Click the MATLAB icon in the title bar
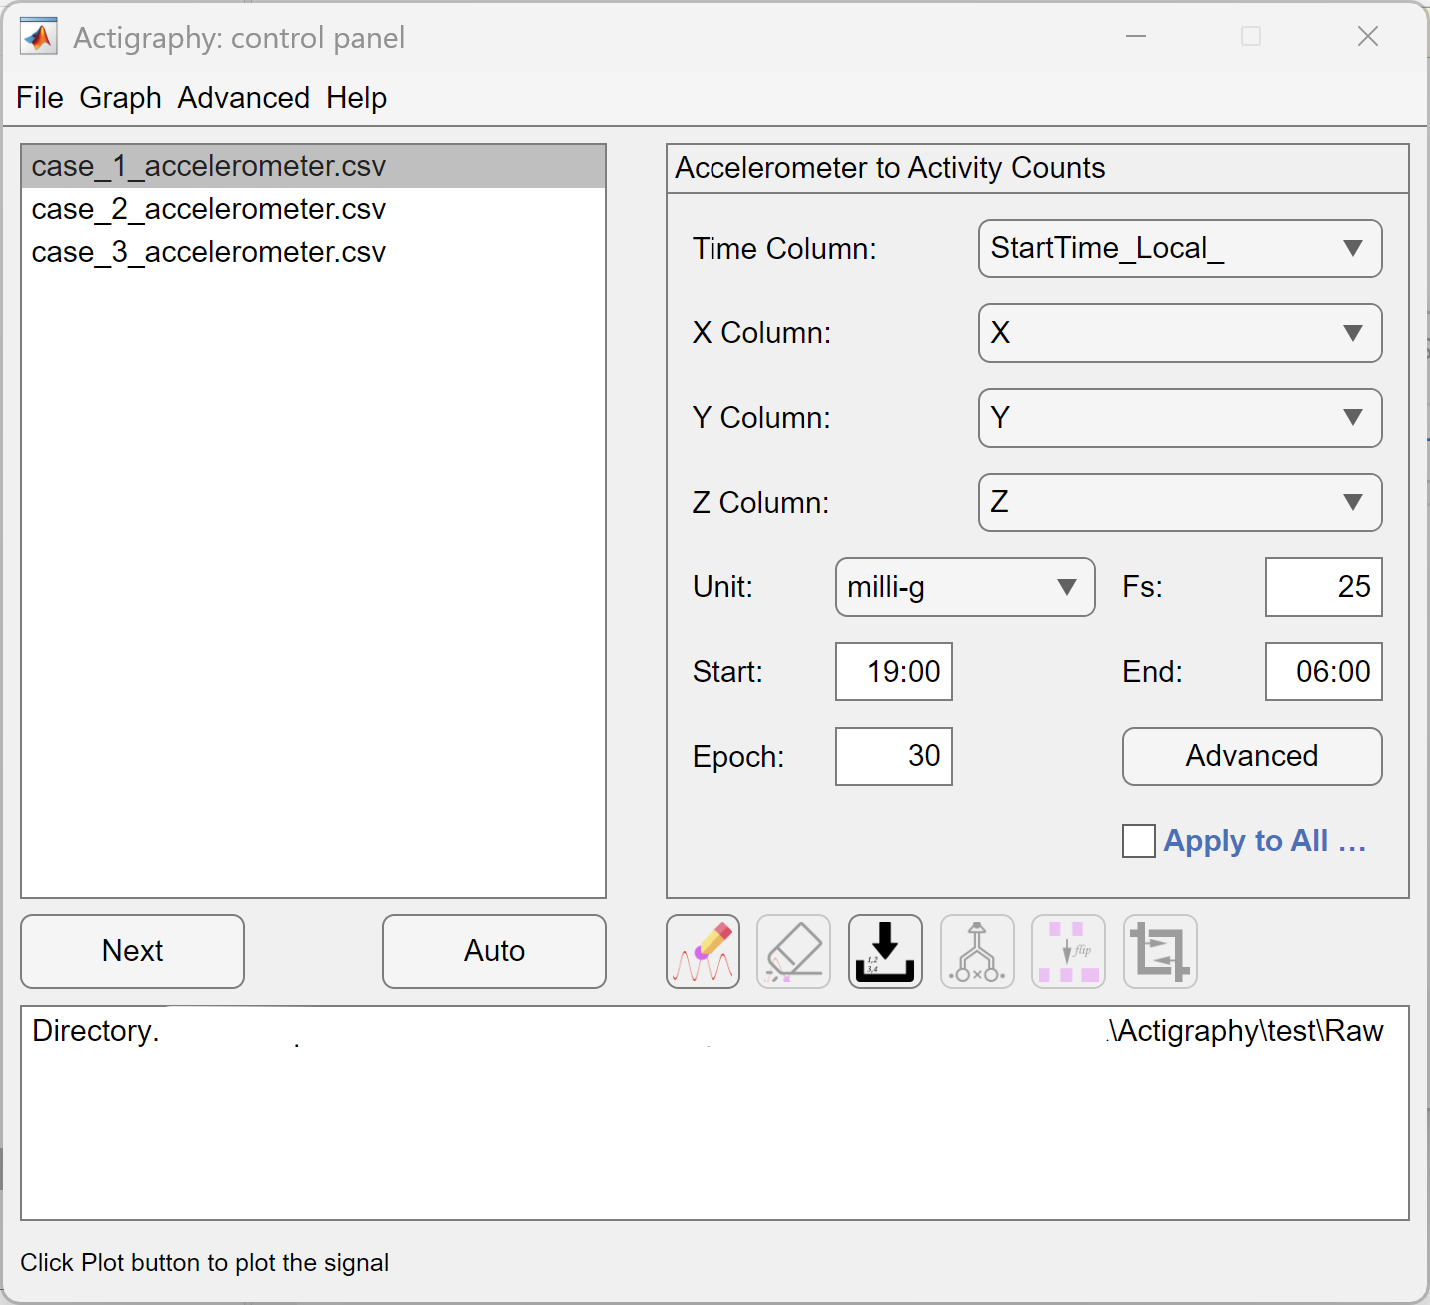The image size is (1430, 1305). tap(37, 35)
